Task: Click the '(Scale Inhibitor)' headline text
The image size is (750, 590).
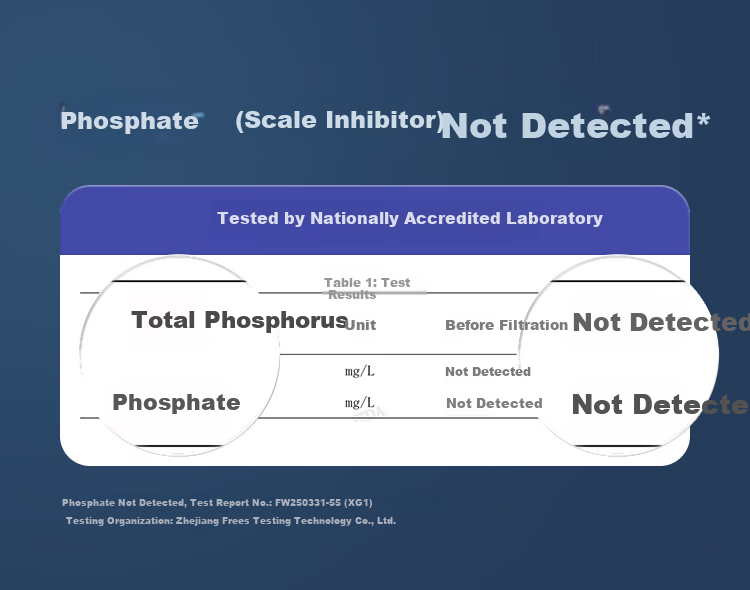Action: tap(340, 120)
